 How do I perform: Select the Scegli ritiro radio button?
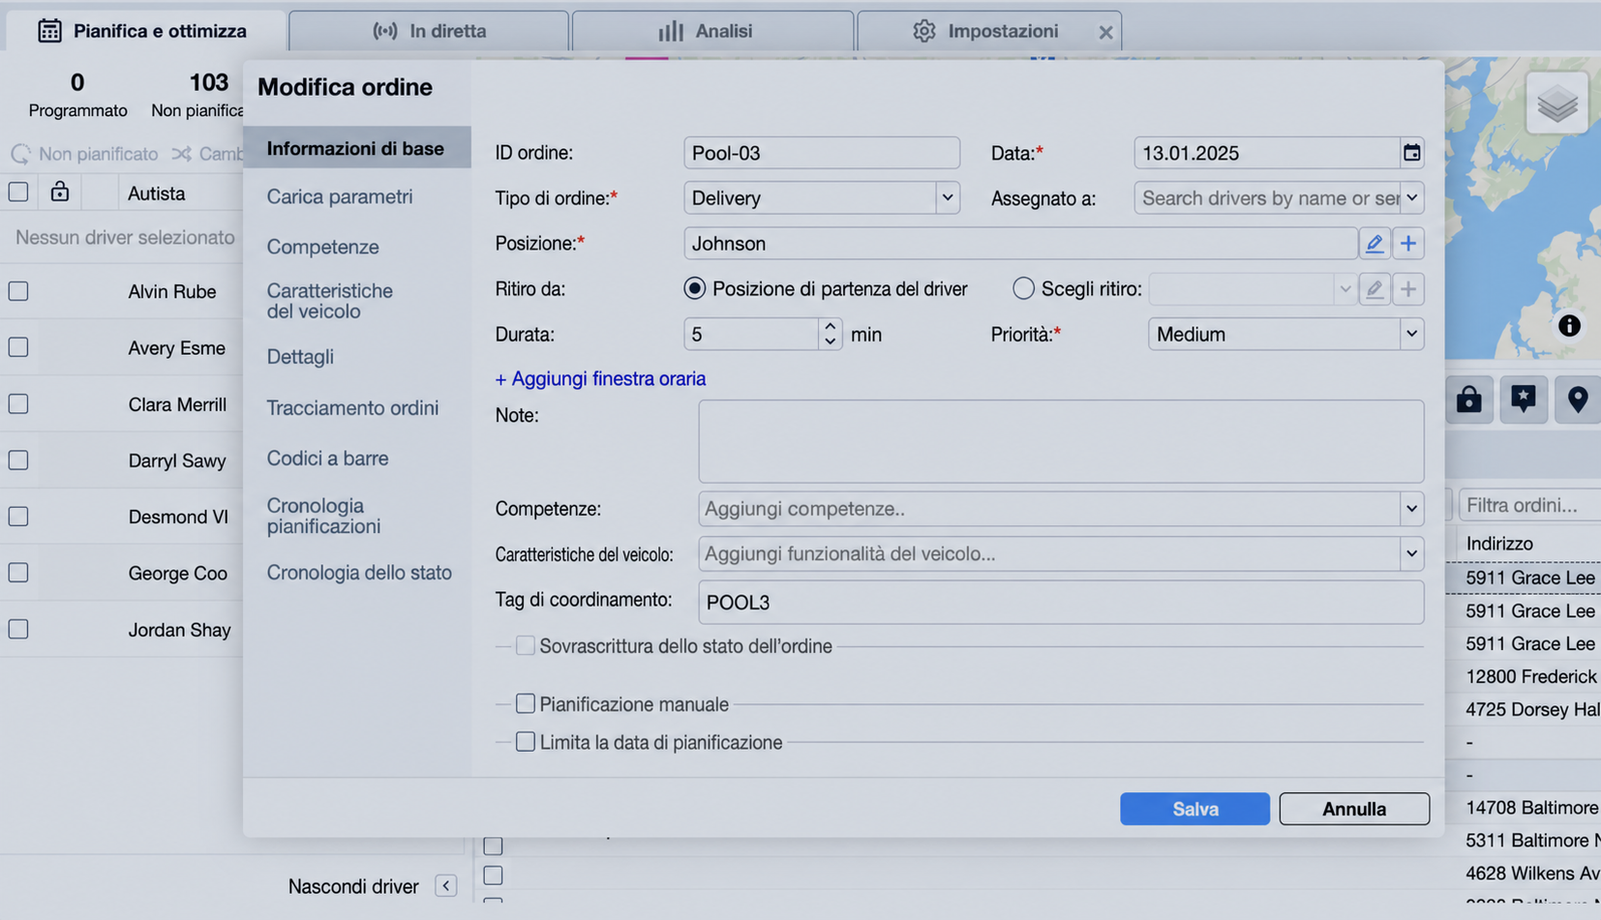click(1023, 289)
